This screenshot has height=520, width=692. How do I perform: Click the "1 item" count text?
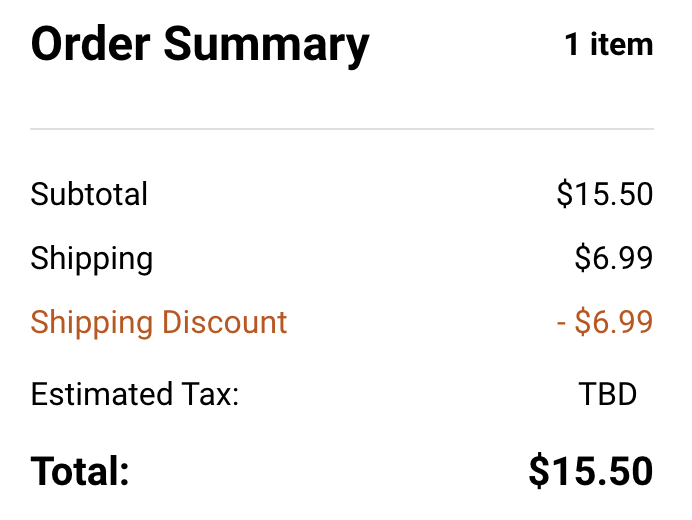click(x=608, y=45)
